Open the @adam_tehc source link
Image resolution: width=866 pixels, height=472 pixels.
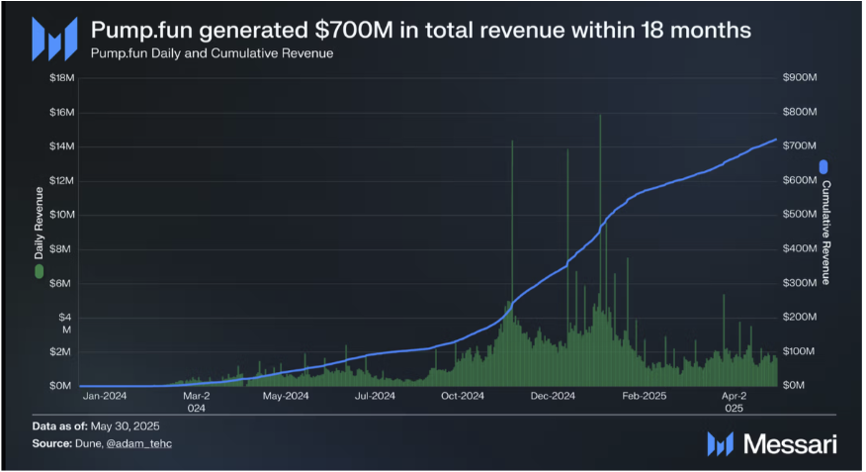pos(139,443)
